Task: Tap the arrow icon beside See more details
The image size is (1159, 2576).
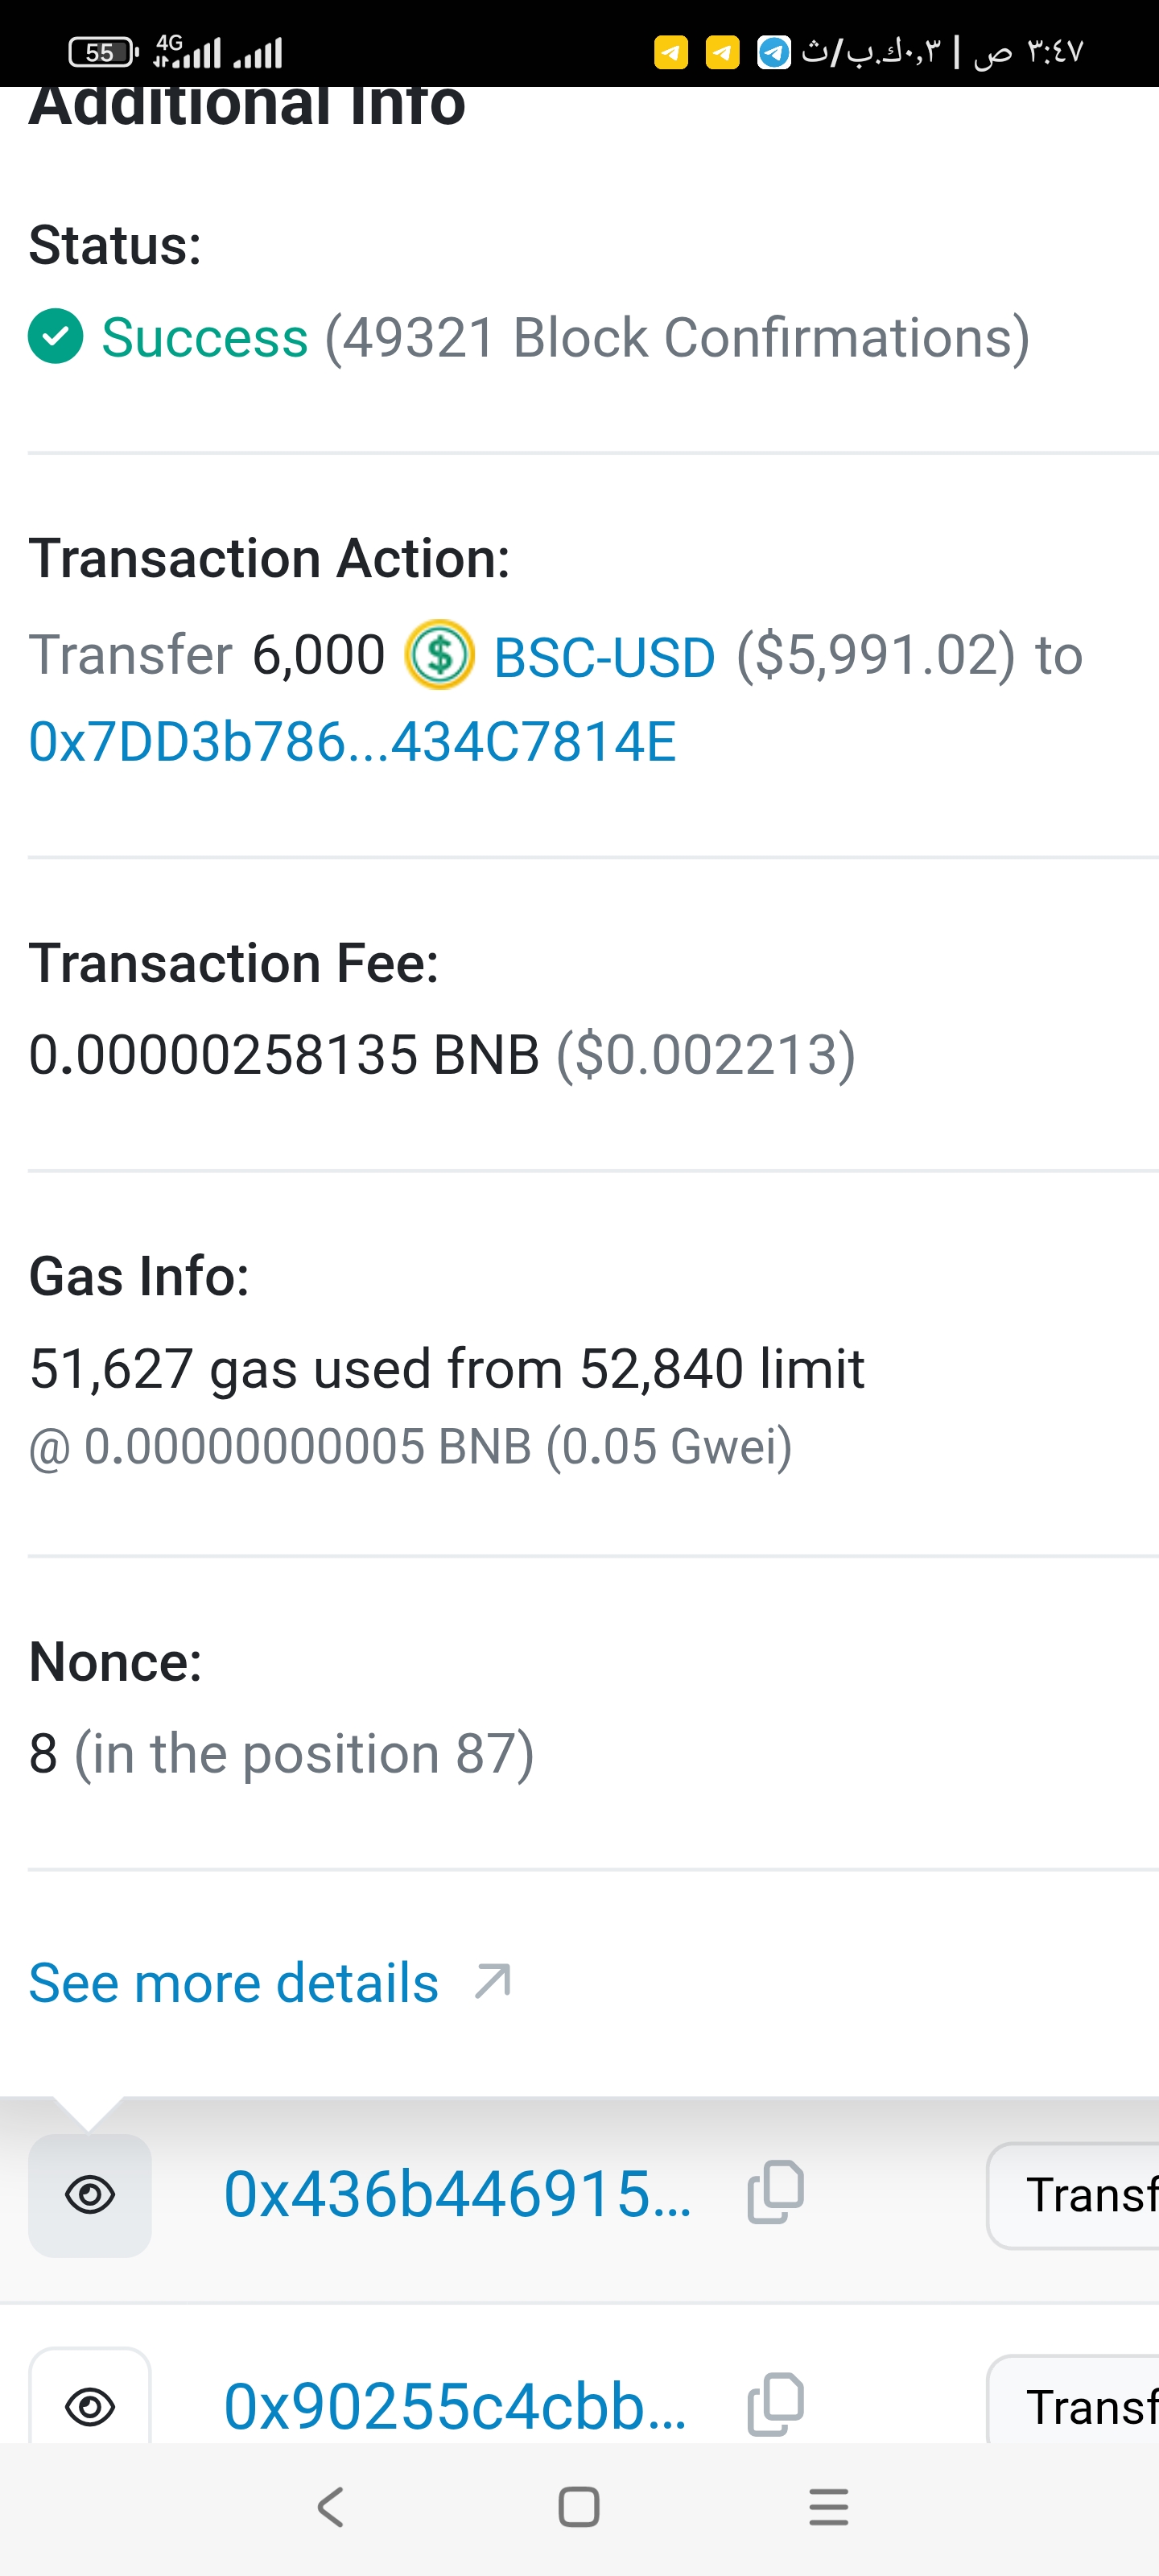Action: (493, 1981)
